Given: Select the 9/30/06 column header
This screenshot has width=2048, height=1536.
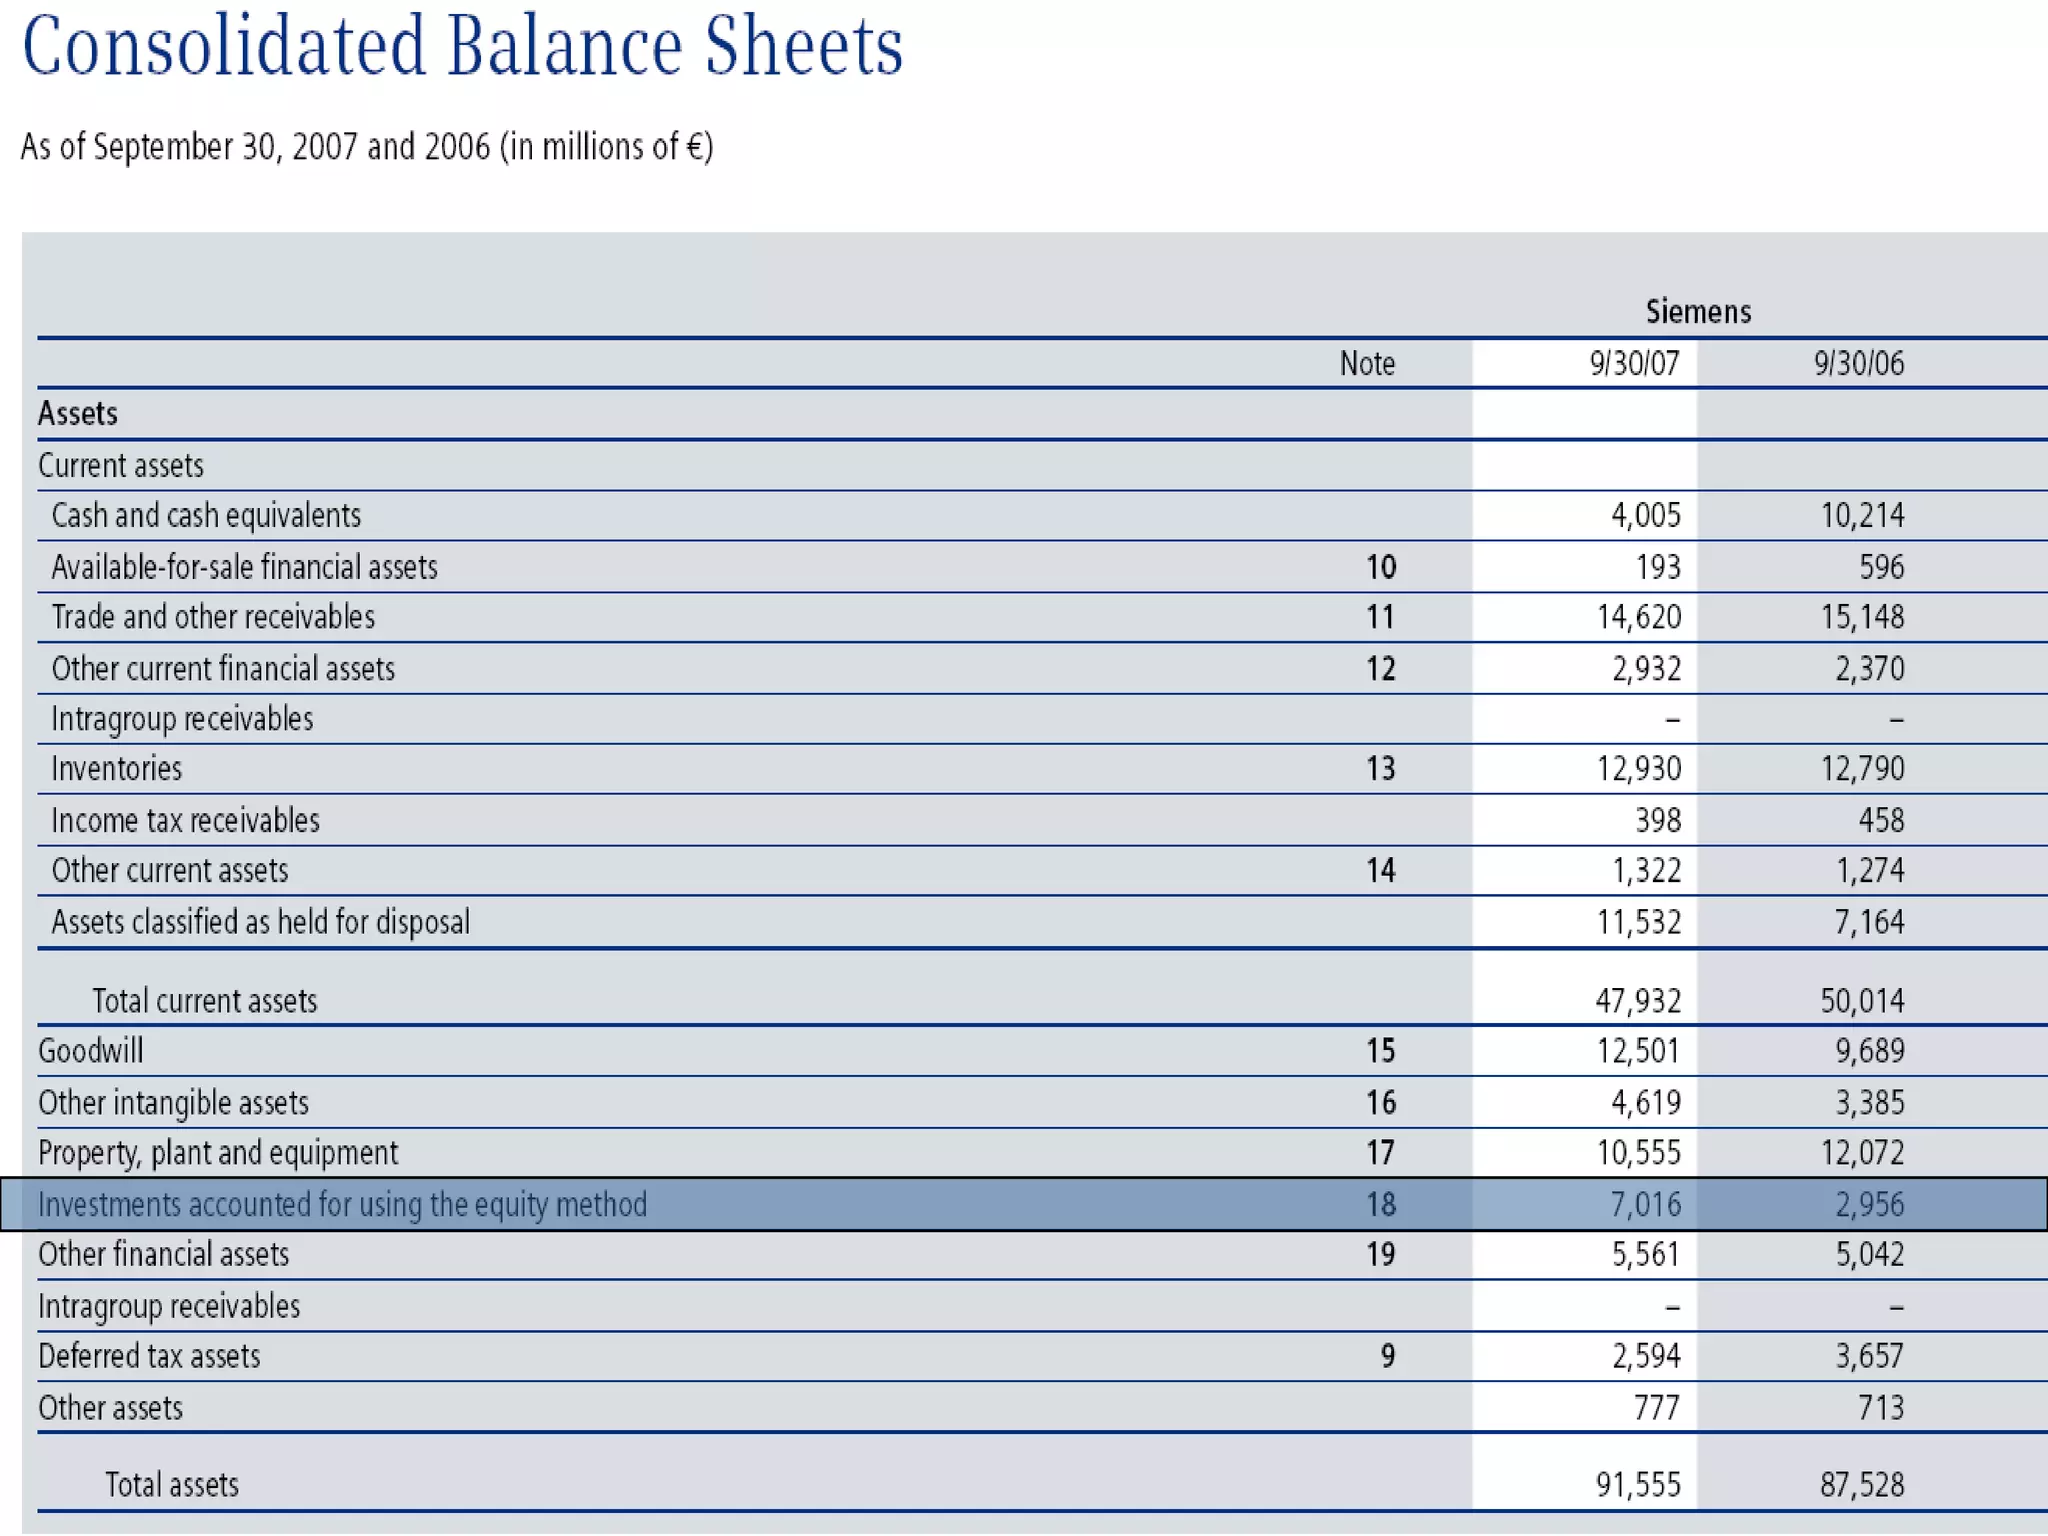Looking at the screenshot, I should coord(1858,363).
